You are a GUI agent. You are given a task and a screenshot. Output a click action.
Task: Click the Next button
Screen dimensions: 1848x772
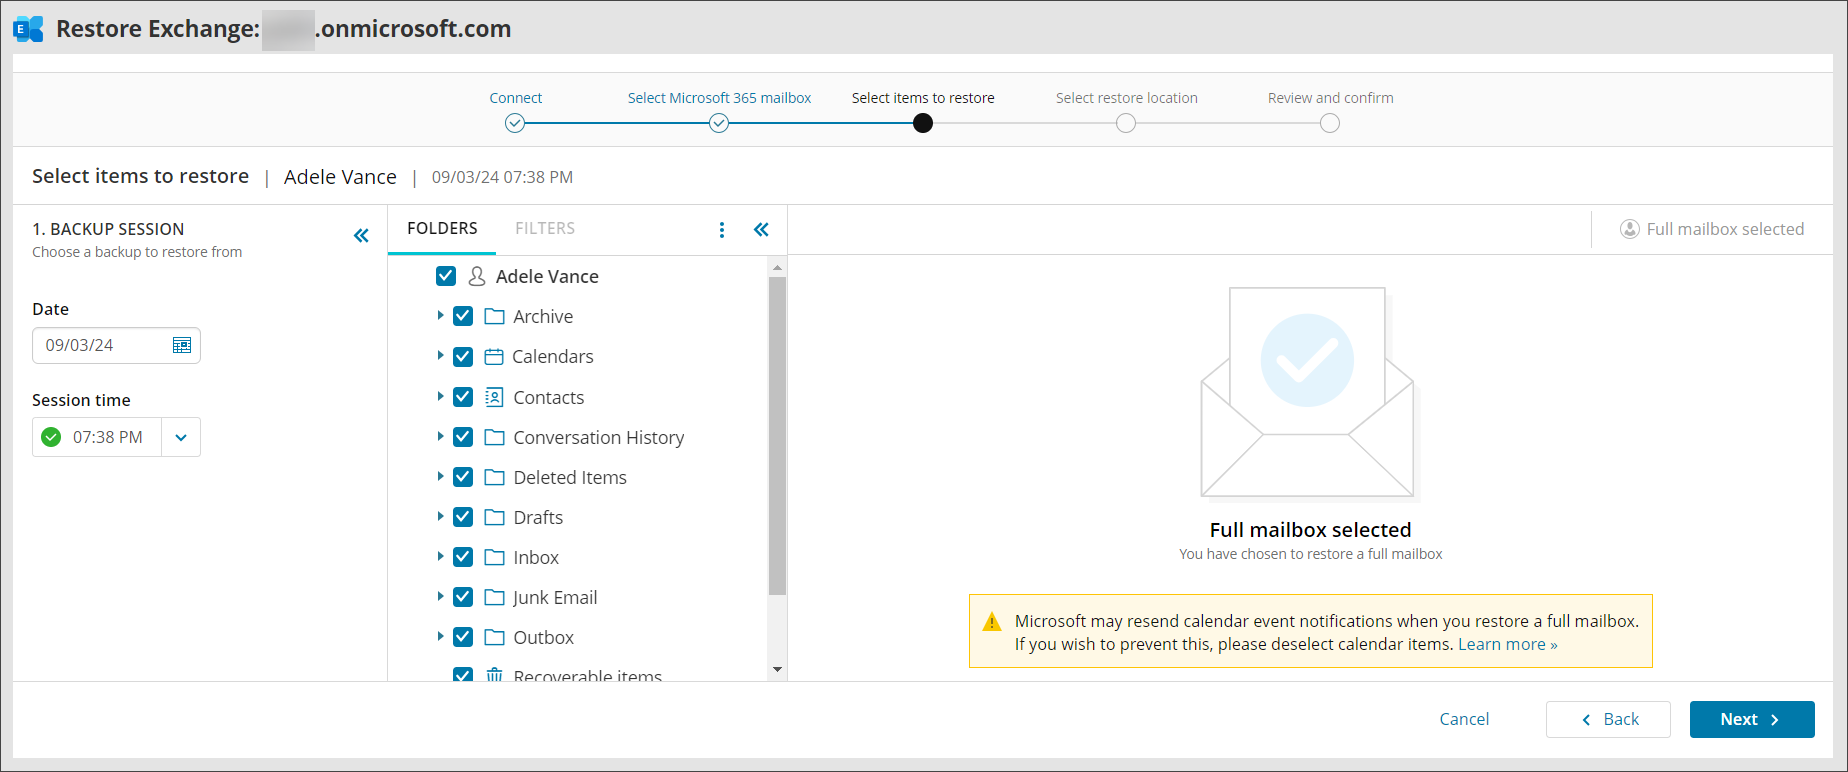(x=1751, y=719)
